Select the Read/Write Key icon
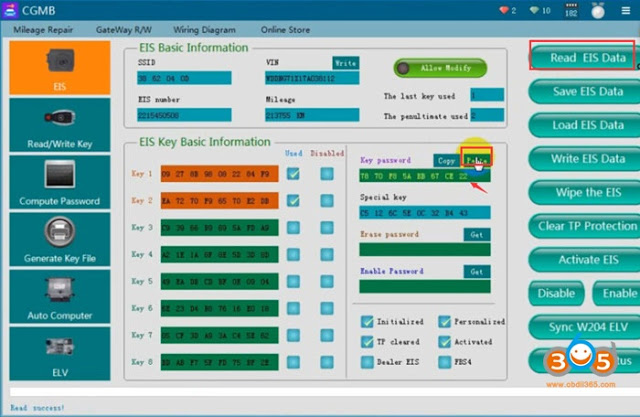 pos(60,125)
